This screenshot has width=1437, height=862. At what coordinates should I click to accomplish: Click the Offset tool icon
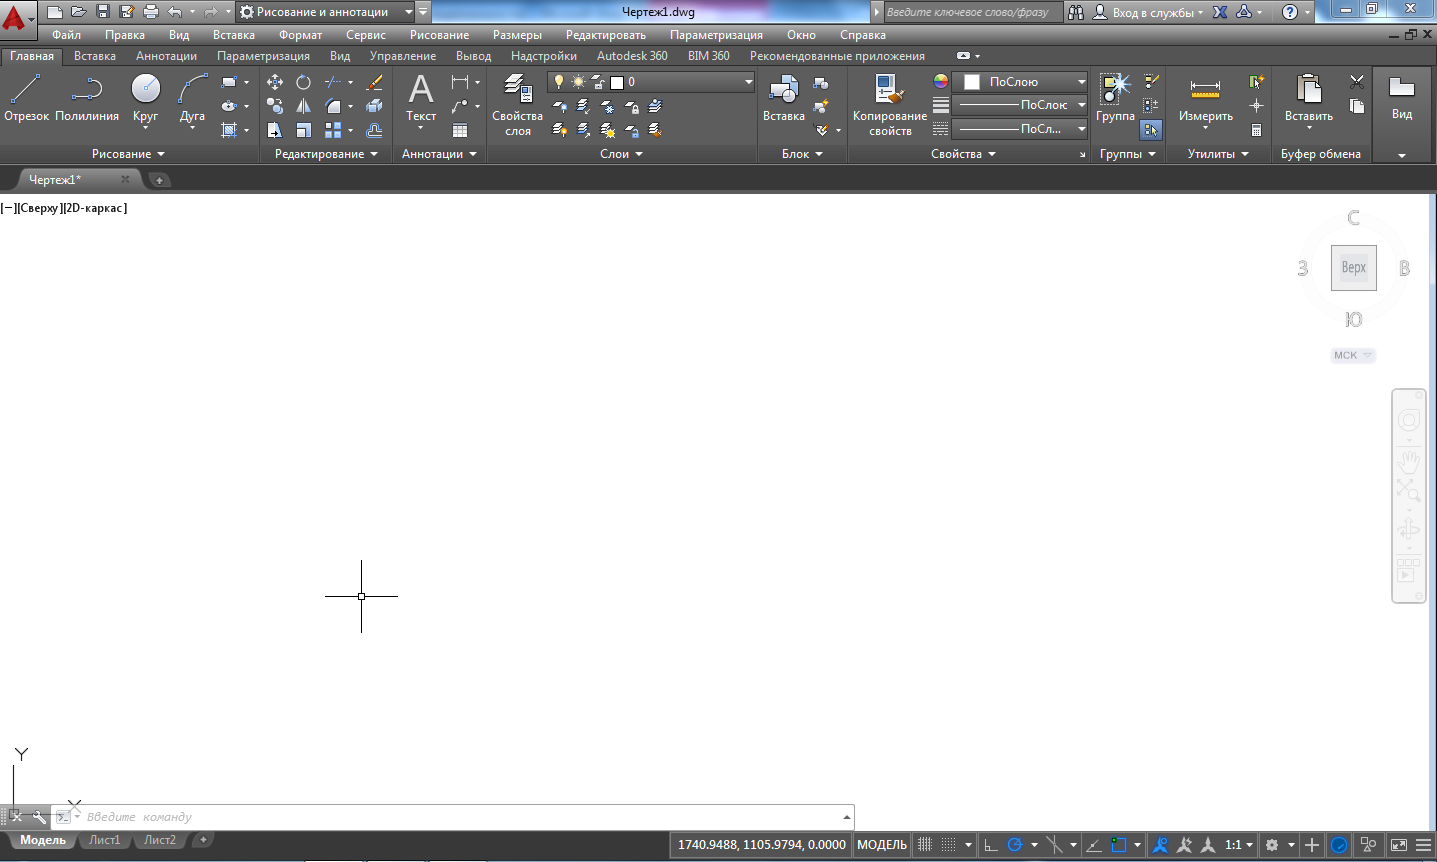(375, 130)
